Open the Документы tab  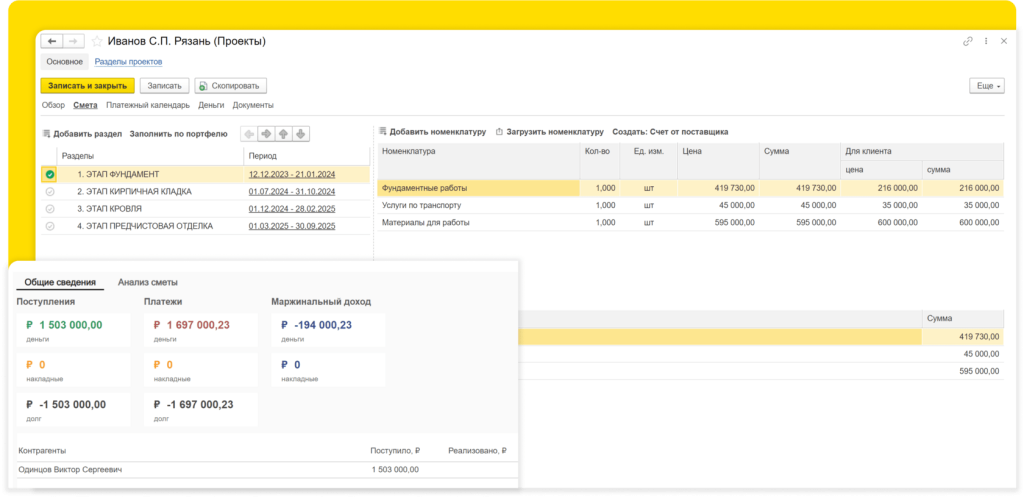pos(253,105)
